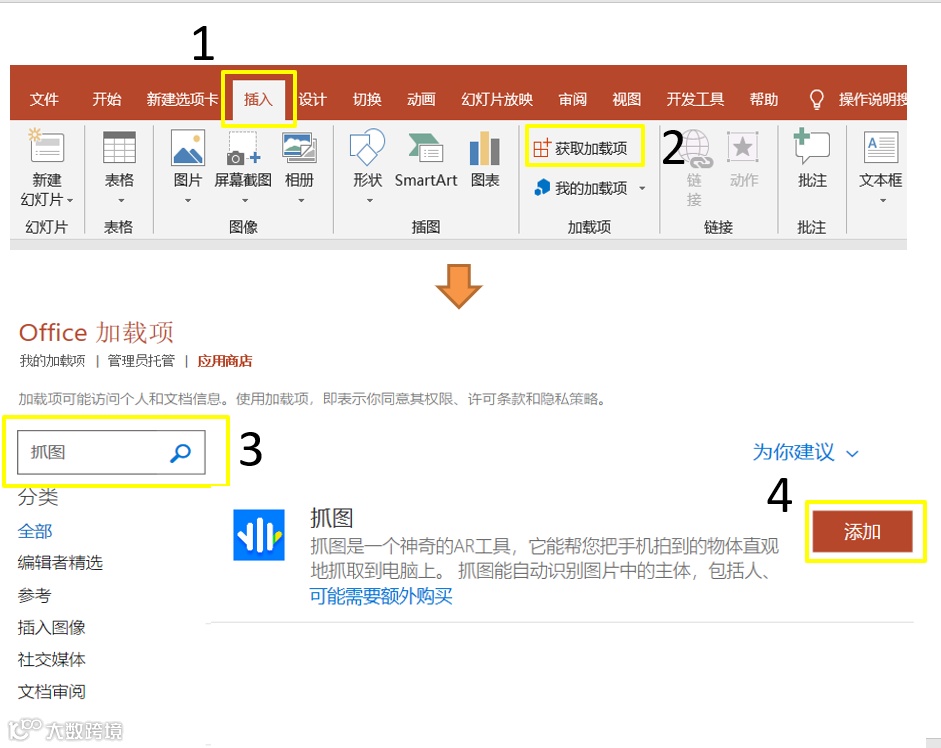Open the 应用商店 tab
Image resolution: width=941 pixels, height=748 pixels.
tap(224, 361)
